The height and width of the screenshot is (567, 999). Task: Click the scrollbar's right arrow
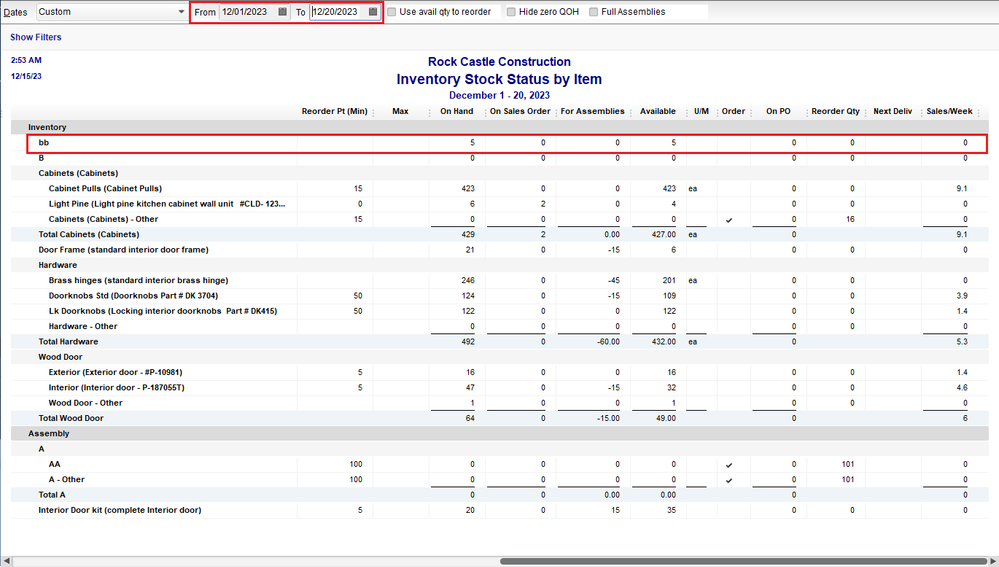991,560
